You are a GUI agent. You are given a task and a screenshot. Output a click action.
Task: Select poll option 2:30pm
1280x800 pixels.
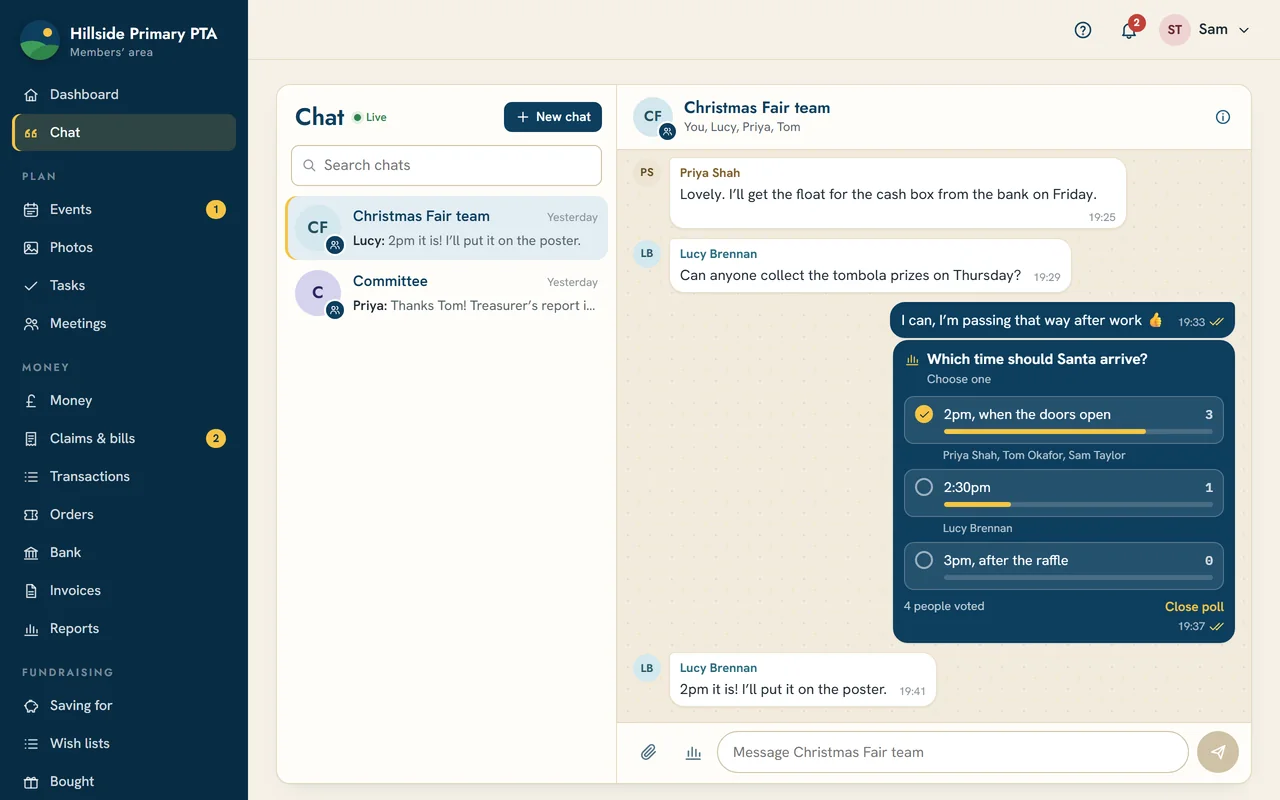tap(1063, 492)
